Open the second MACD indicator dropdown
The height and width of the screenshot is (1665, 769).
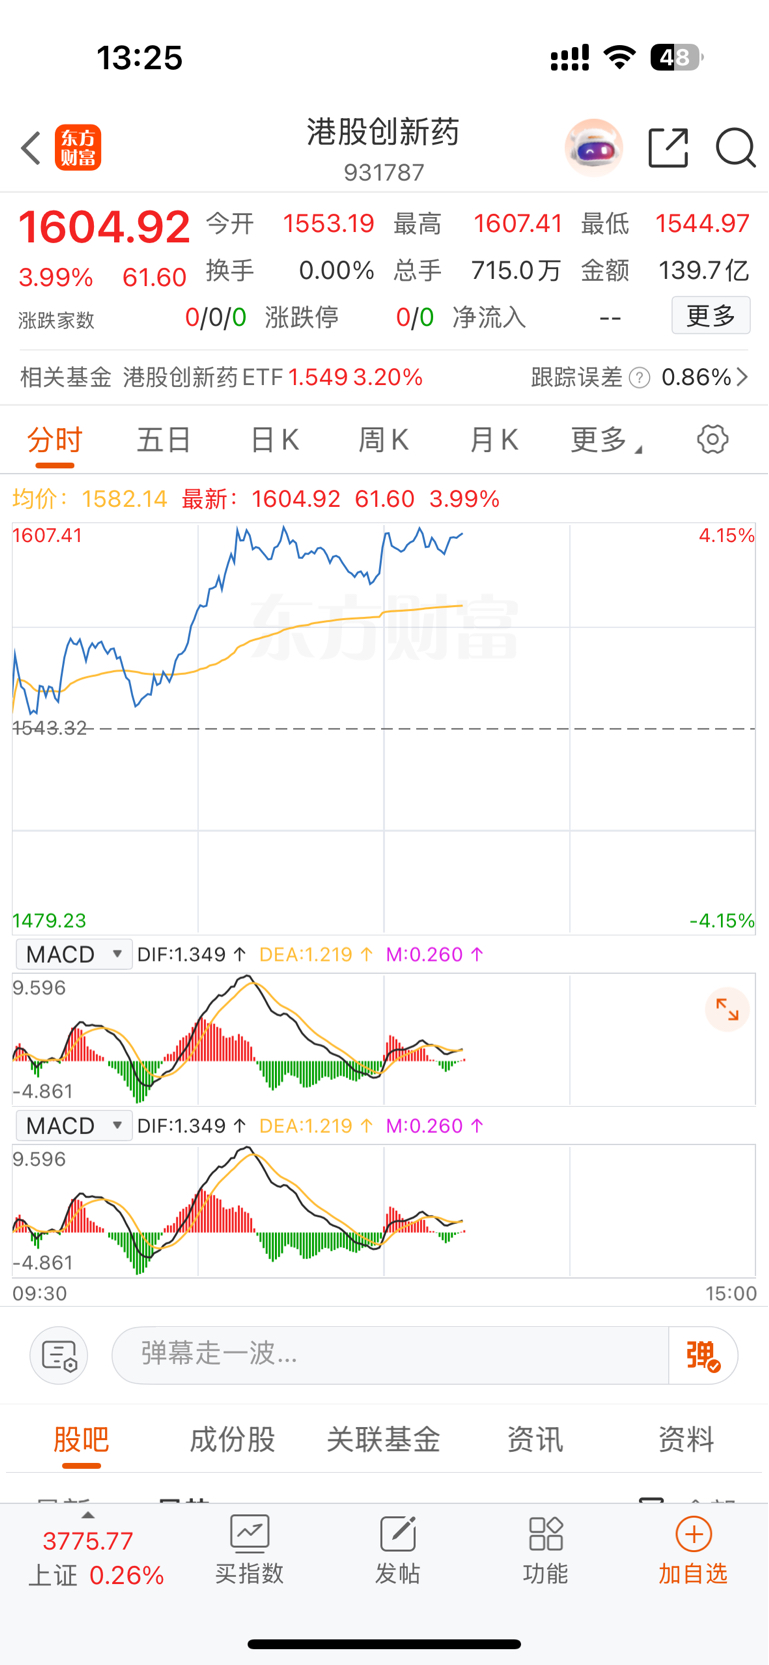tap(74, 1126)
